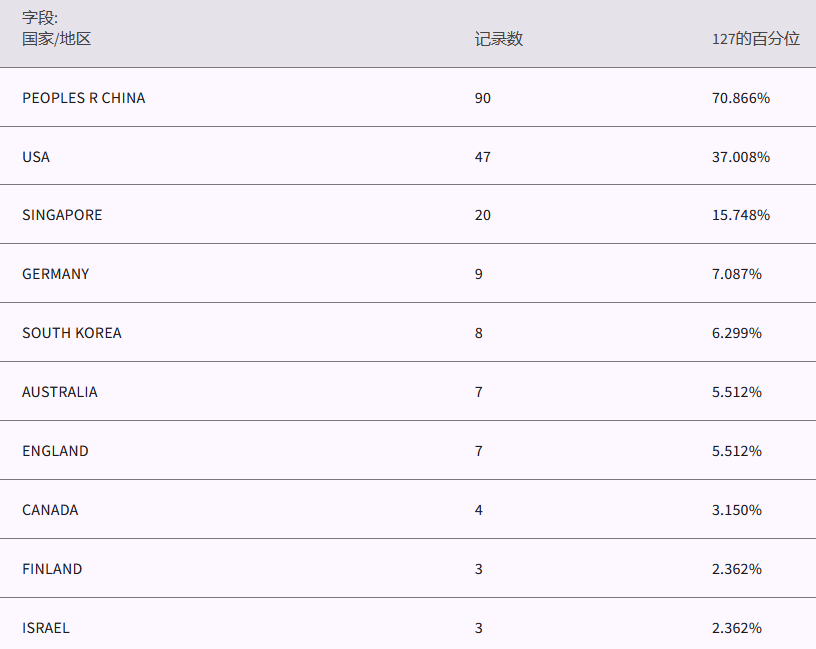
Task: Click record count 90 for China
Action: (x=483, y=98)
